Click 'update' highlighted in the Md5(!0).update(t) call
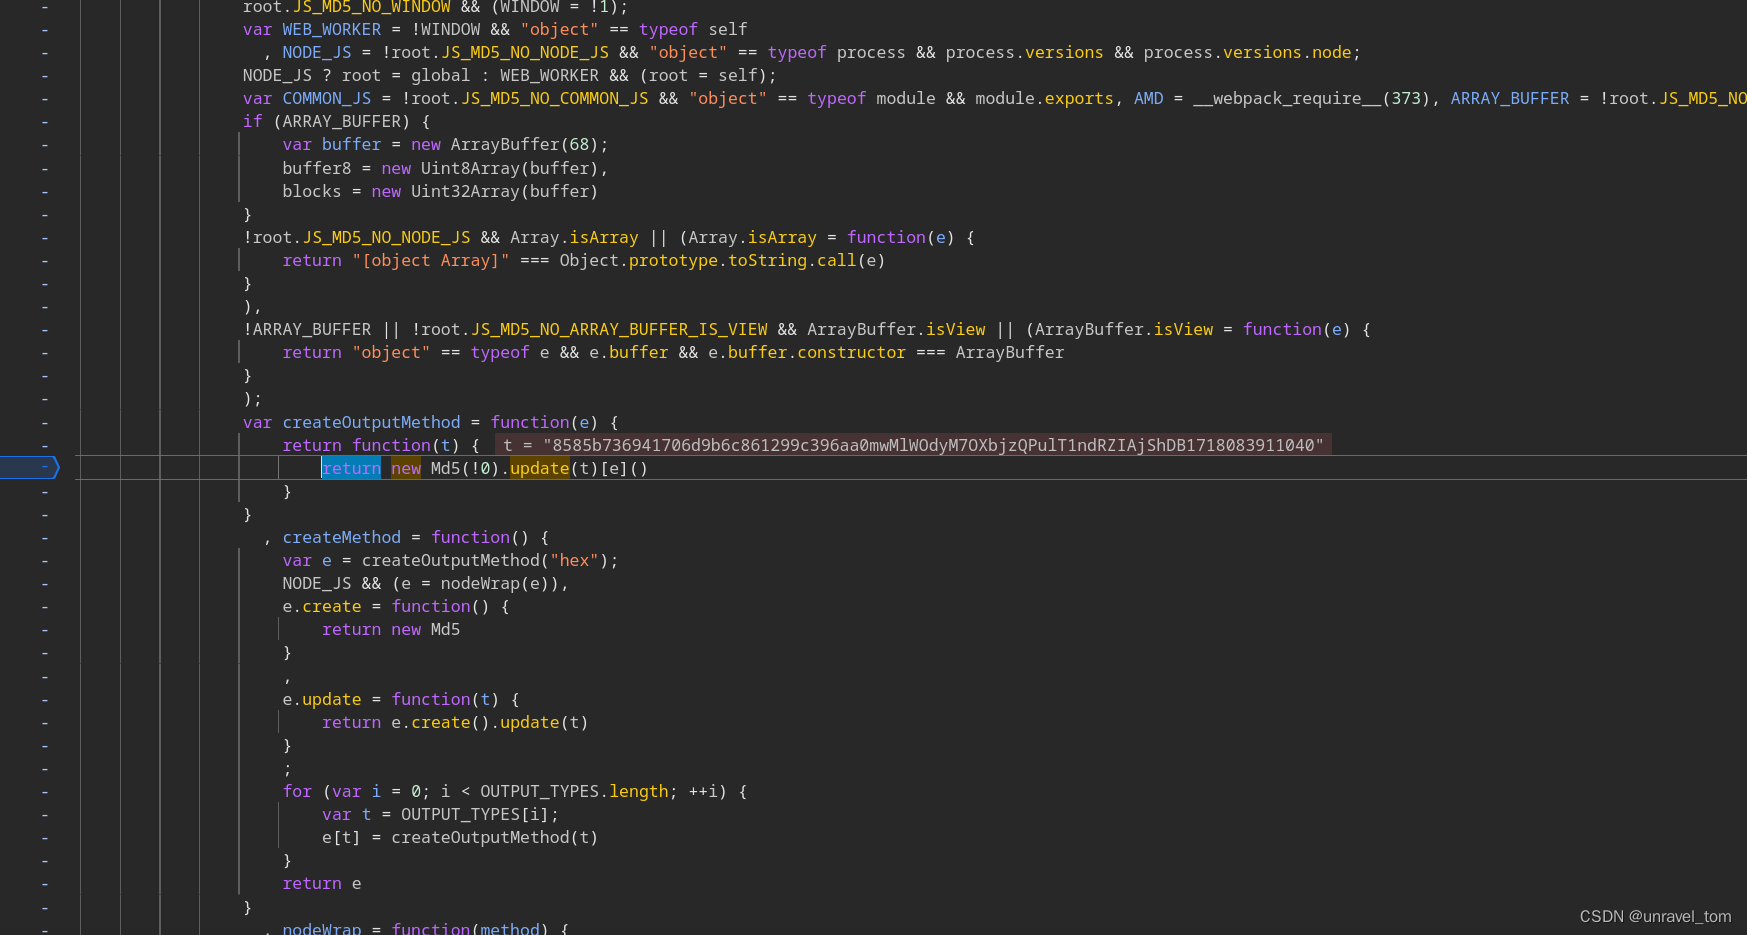 (539, 468)
